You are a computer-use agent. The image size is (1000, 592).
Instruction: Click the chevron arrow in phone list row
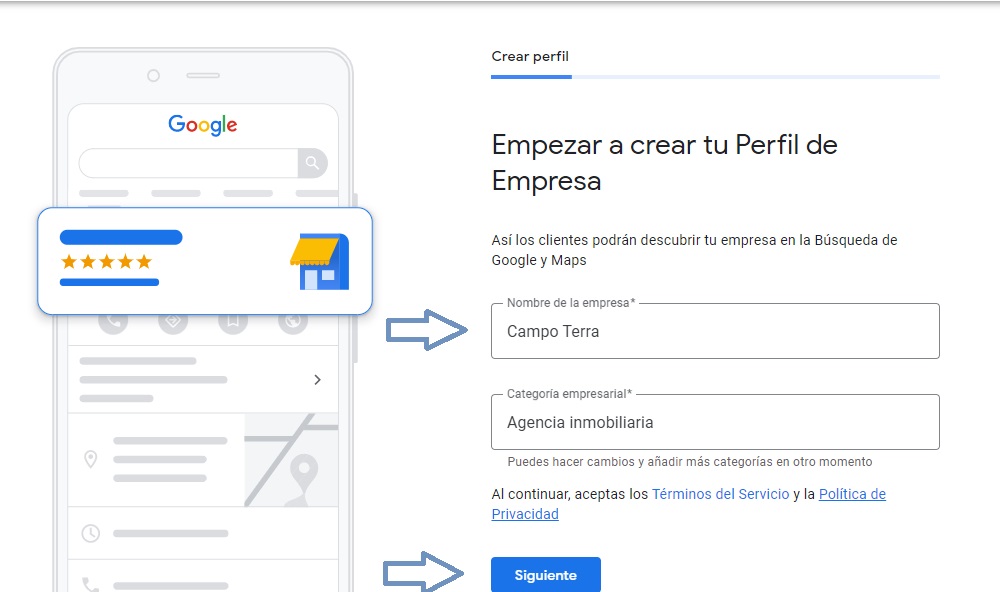point(318,380)
